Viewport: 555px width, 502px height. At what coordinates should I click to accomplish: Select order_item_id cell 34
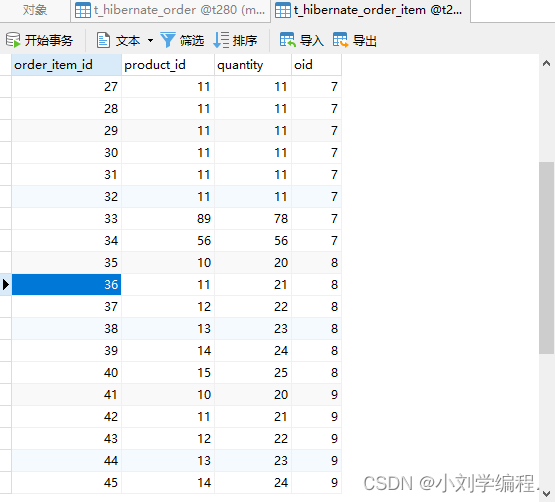point(67,241)
